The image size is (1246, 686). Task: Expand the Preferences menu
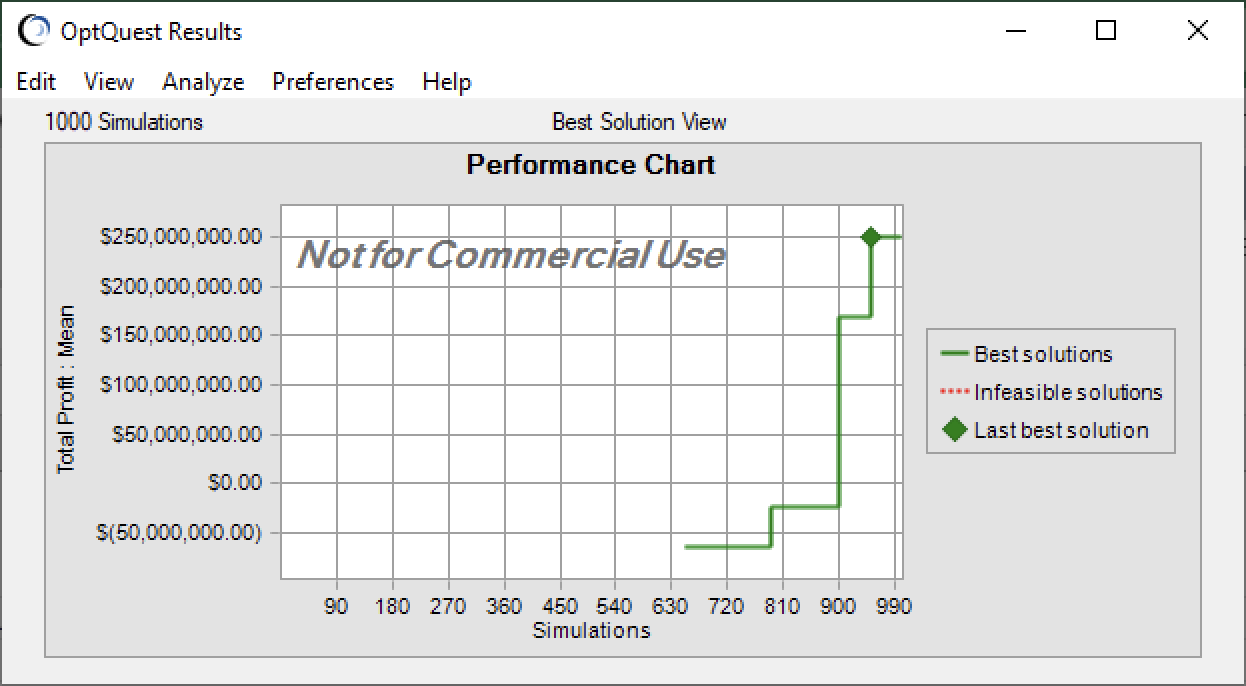(333, 82)
